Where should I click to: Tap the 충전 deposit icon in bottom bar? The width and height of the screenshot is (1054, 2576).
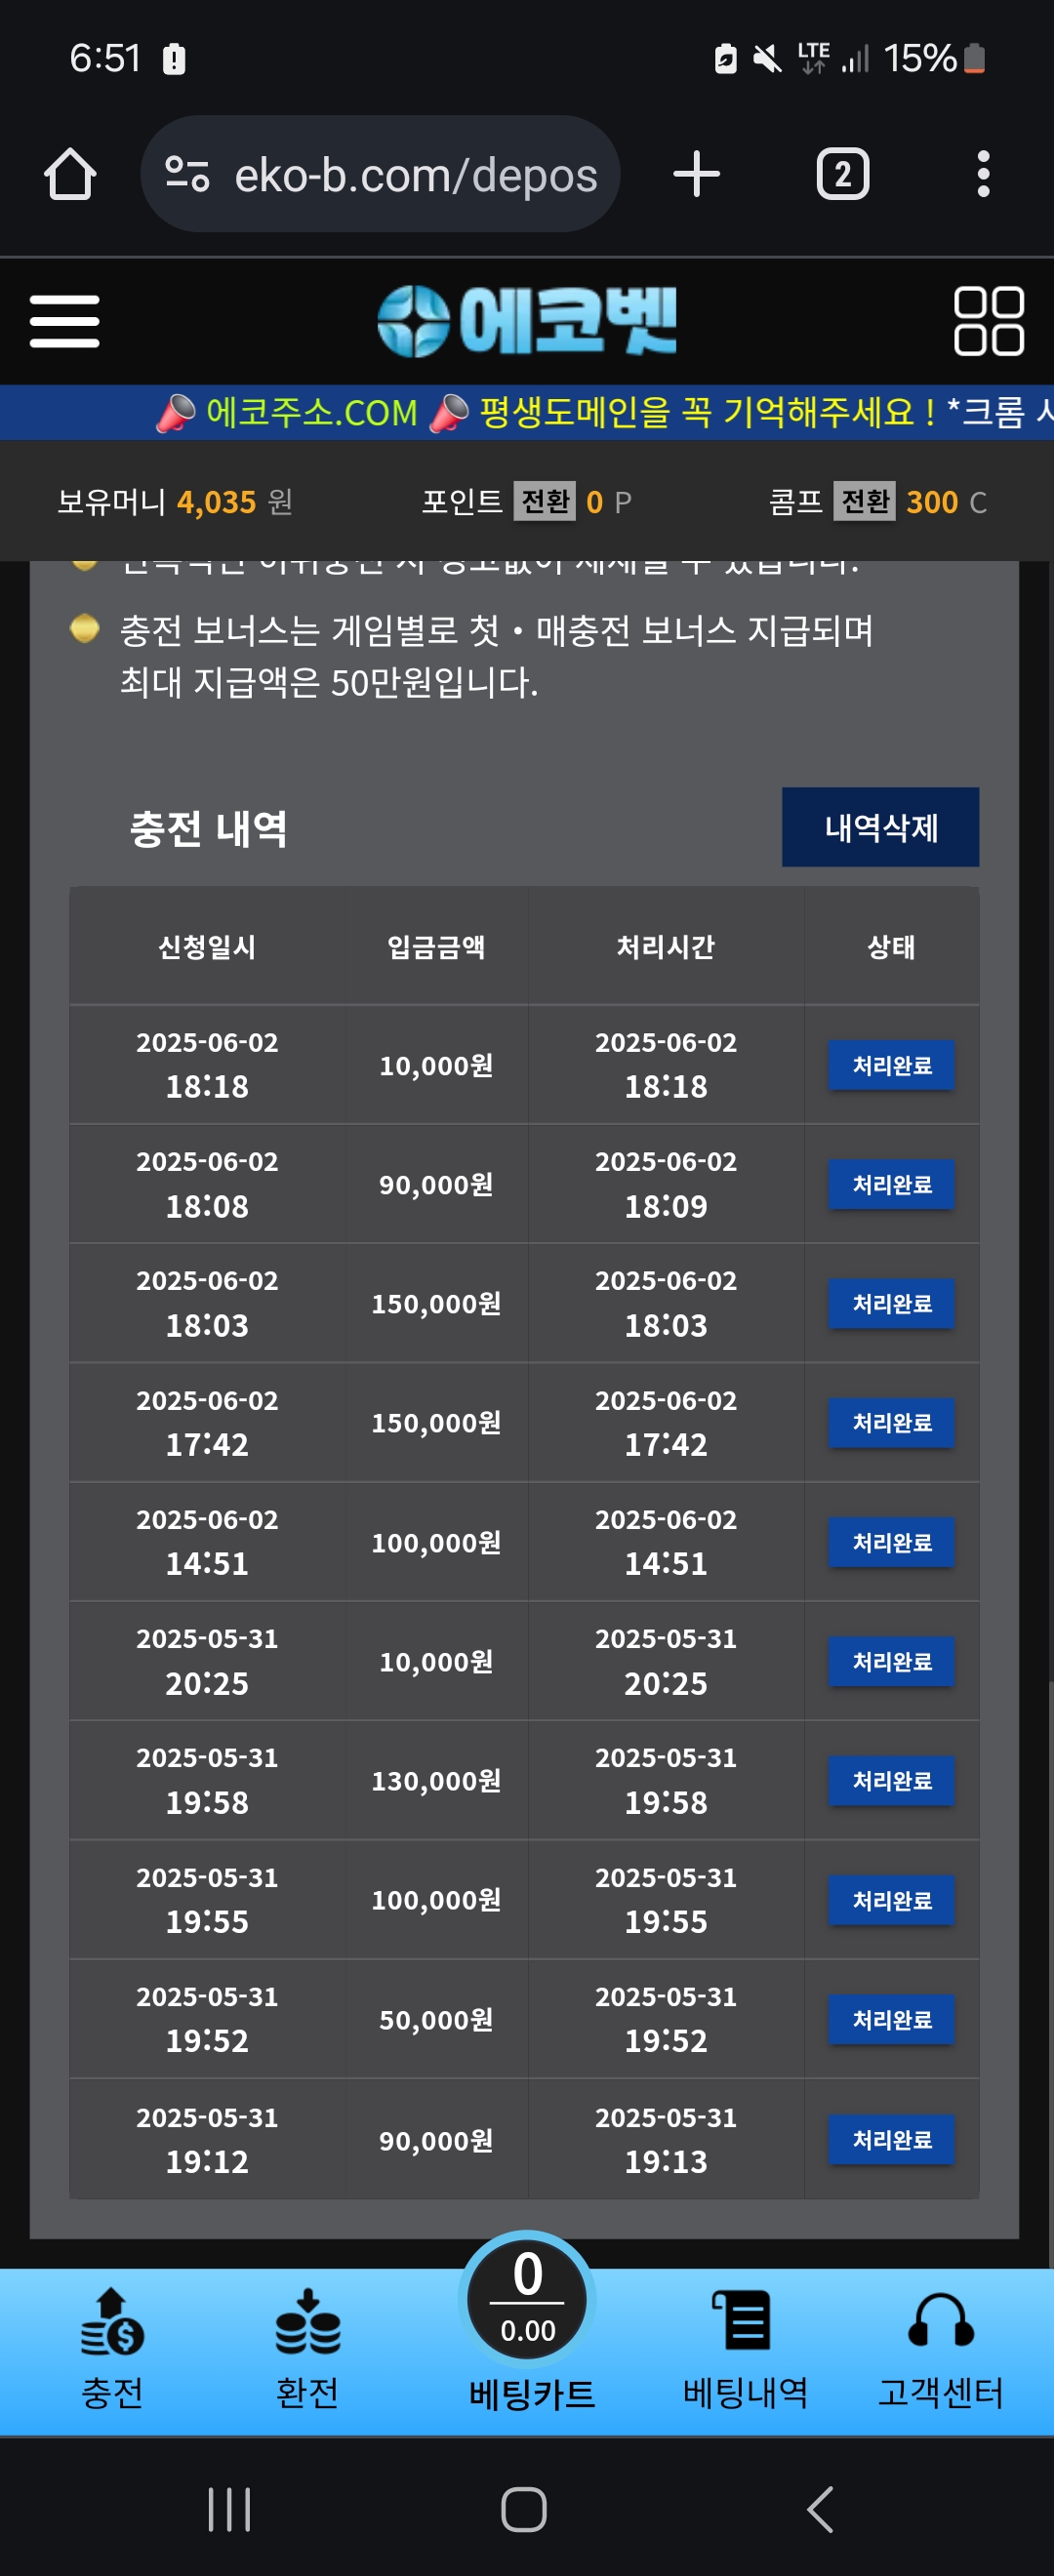pyautogui.click(x=112, y=2349)
